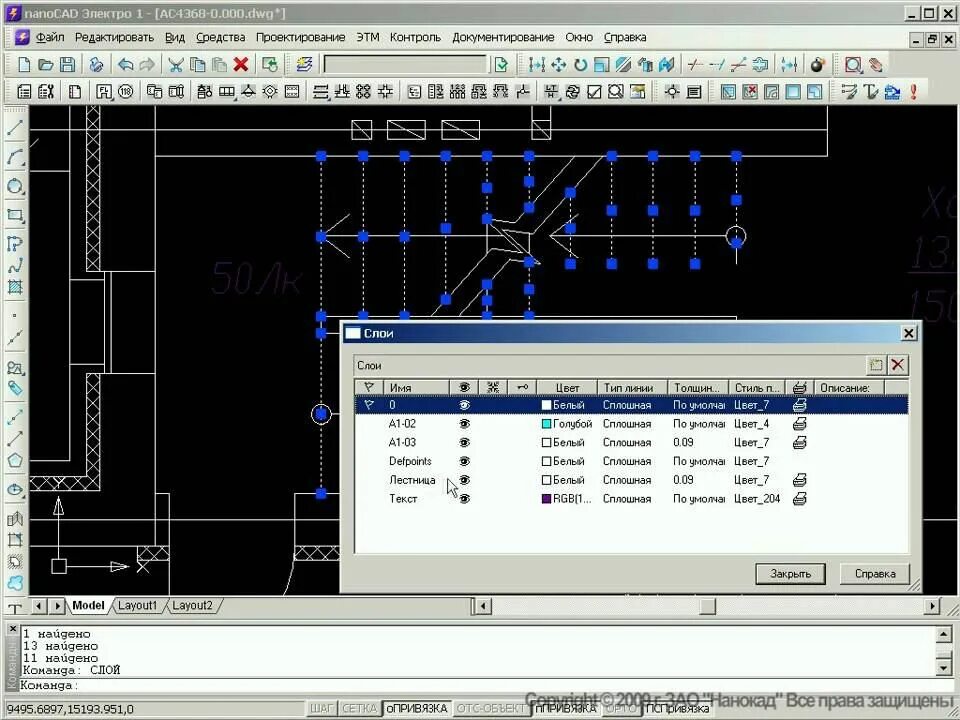Toggle visibility eye of layer 0
This screenshot has width=960, height=720.
[x=465, y=405]
